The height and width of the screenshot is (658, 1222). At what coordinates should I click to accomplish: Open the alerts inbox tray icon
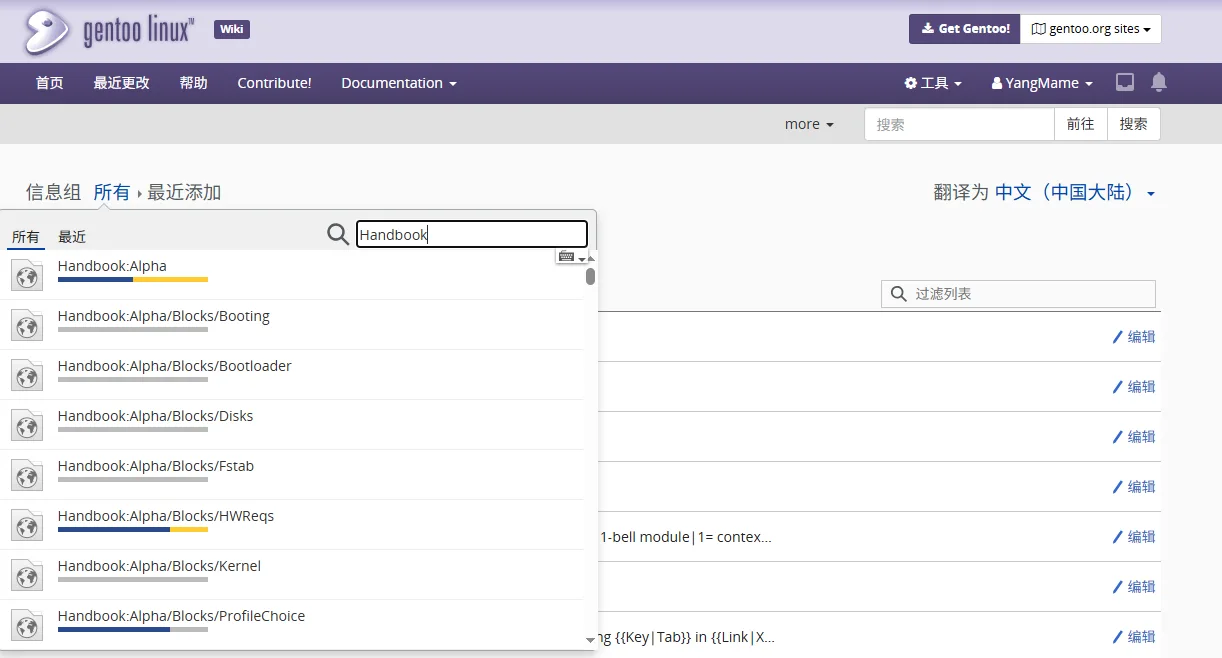(1125, 82)
